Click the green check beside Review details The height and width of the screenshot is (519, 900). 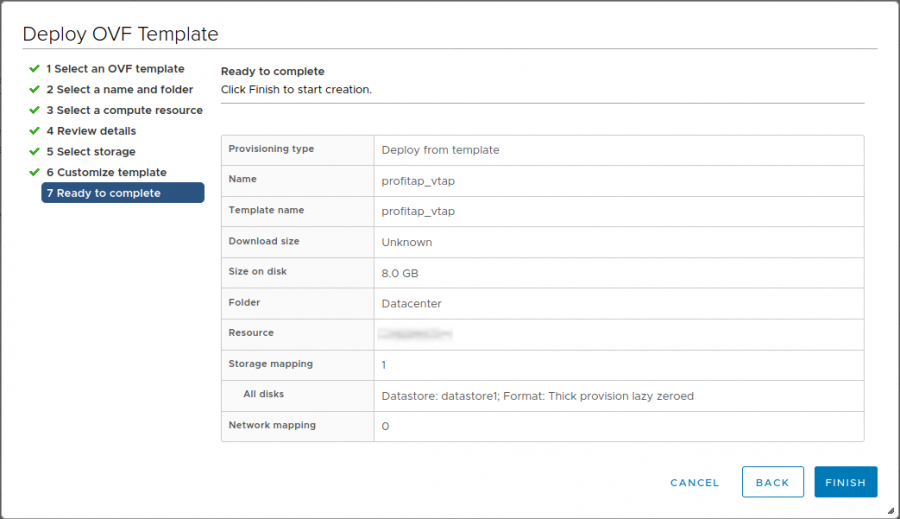(x=34, y=131)
